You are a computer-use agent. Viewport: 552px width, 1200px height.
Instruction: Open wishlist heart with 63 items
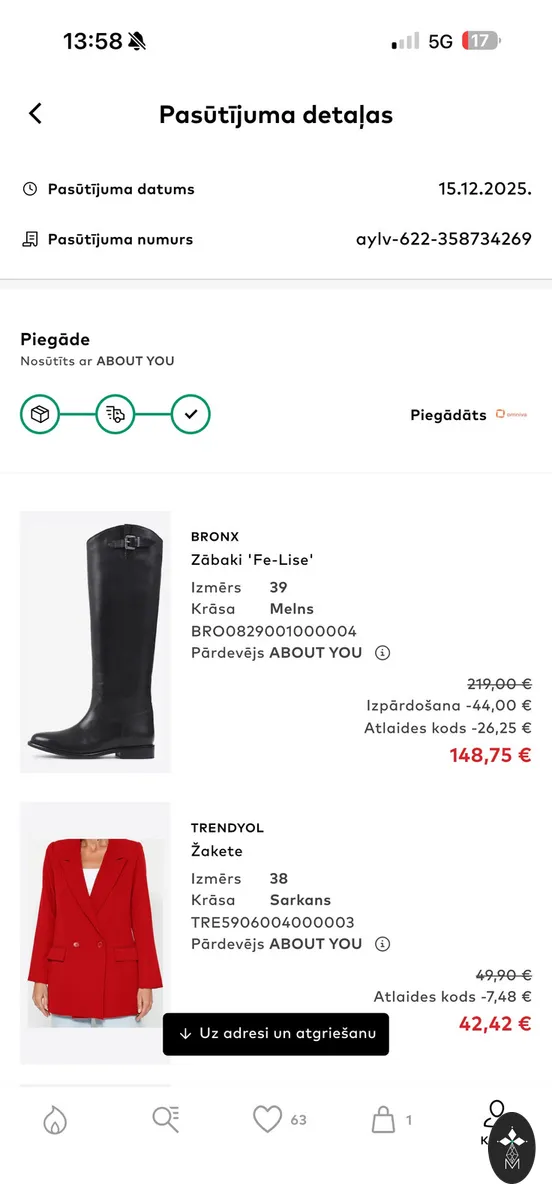(279, 1120)
